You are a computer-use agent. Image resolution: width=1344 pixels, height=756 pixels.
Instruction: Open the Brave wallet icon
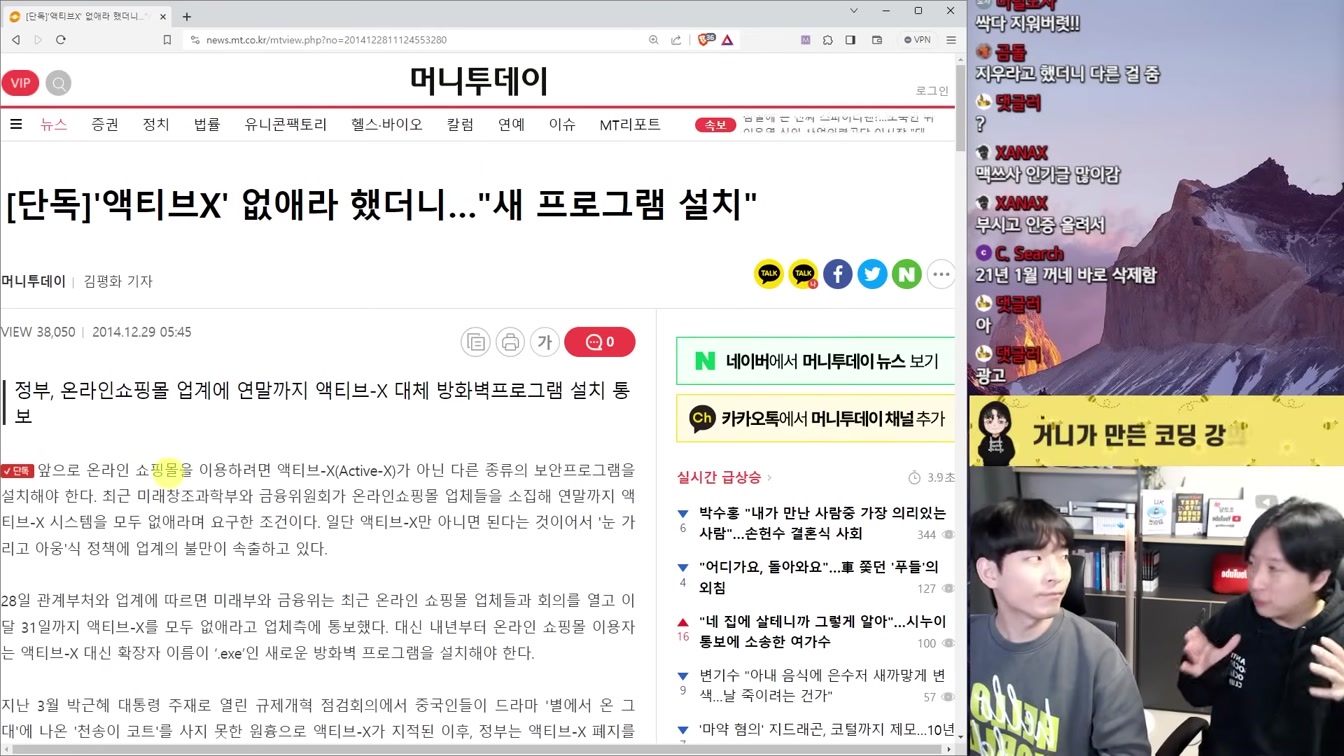pos(877,40)
